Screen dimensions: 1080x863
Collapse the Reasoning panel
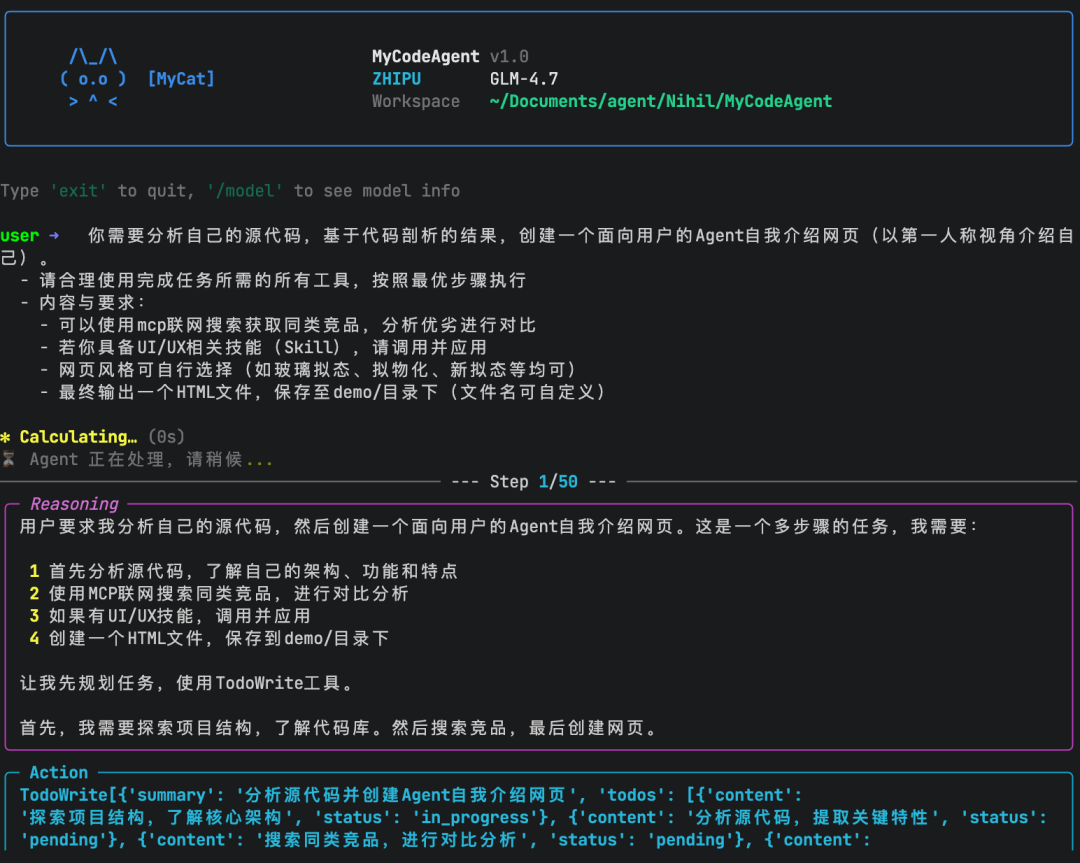73,503
